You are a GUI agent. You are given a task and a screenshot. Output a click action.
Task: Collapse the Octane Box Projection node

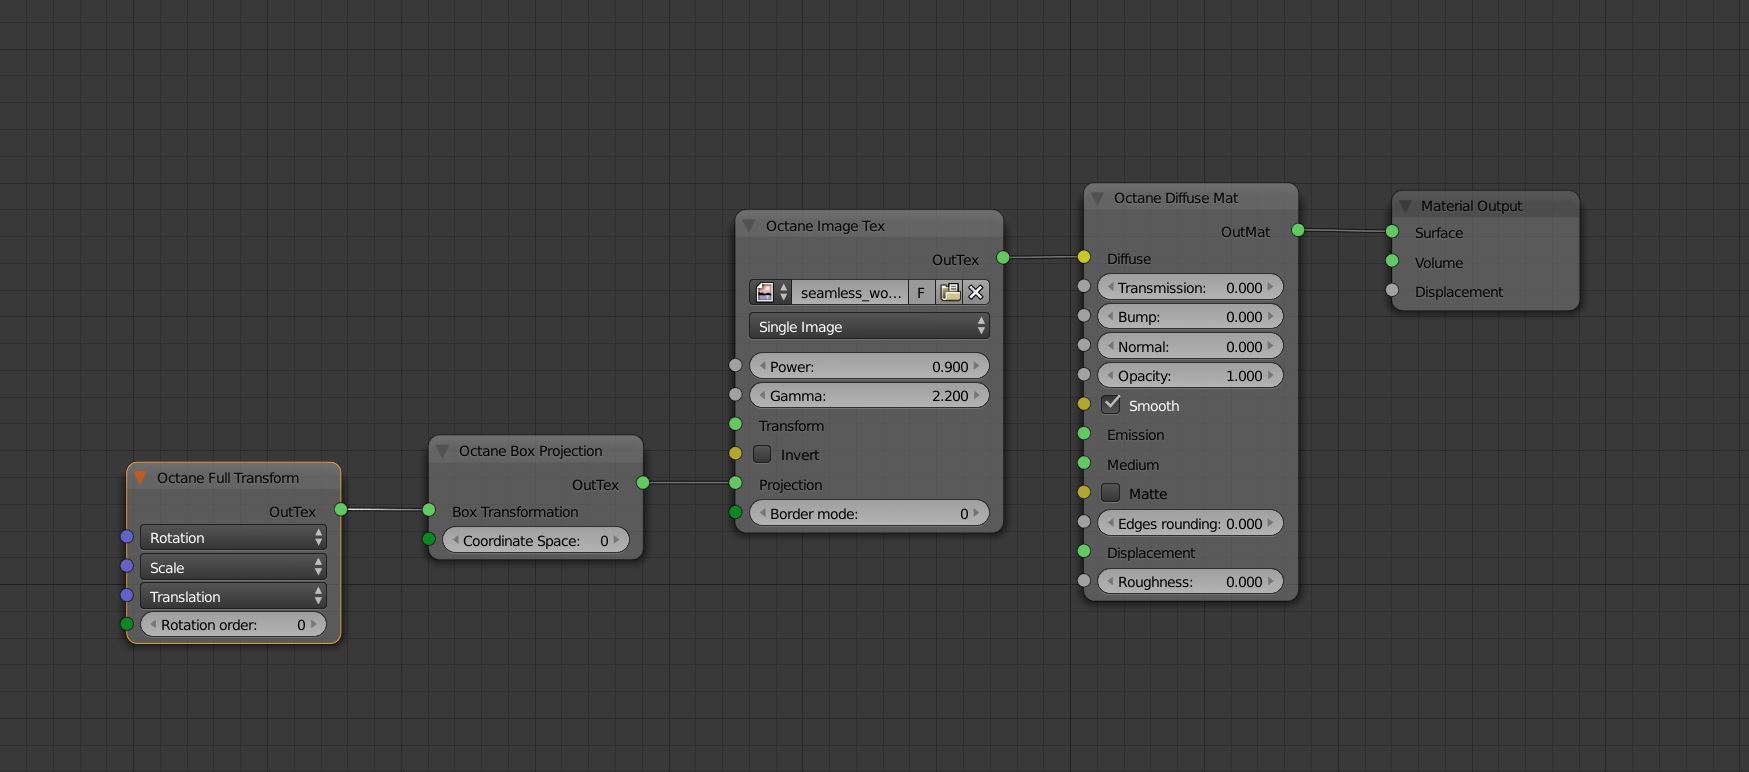pos(443,451)
